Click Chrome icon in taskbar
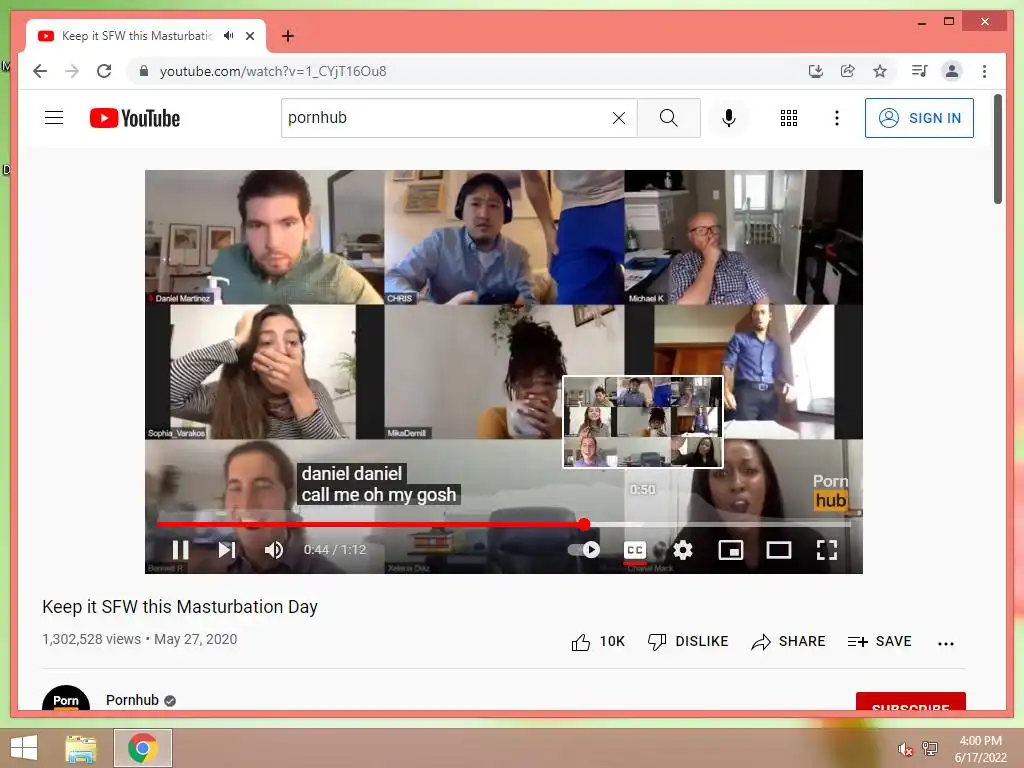Image resolution: width=1024 pixels, height=768 pixels. [x=142, y=748]
